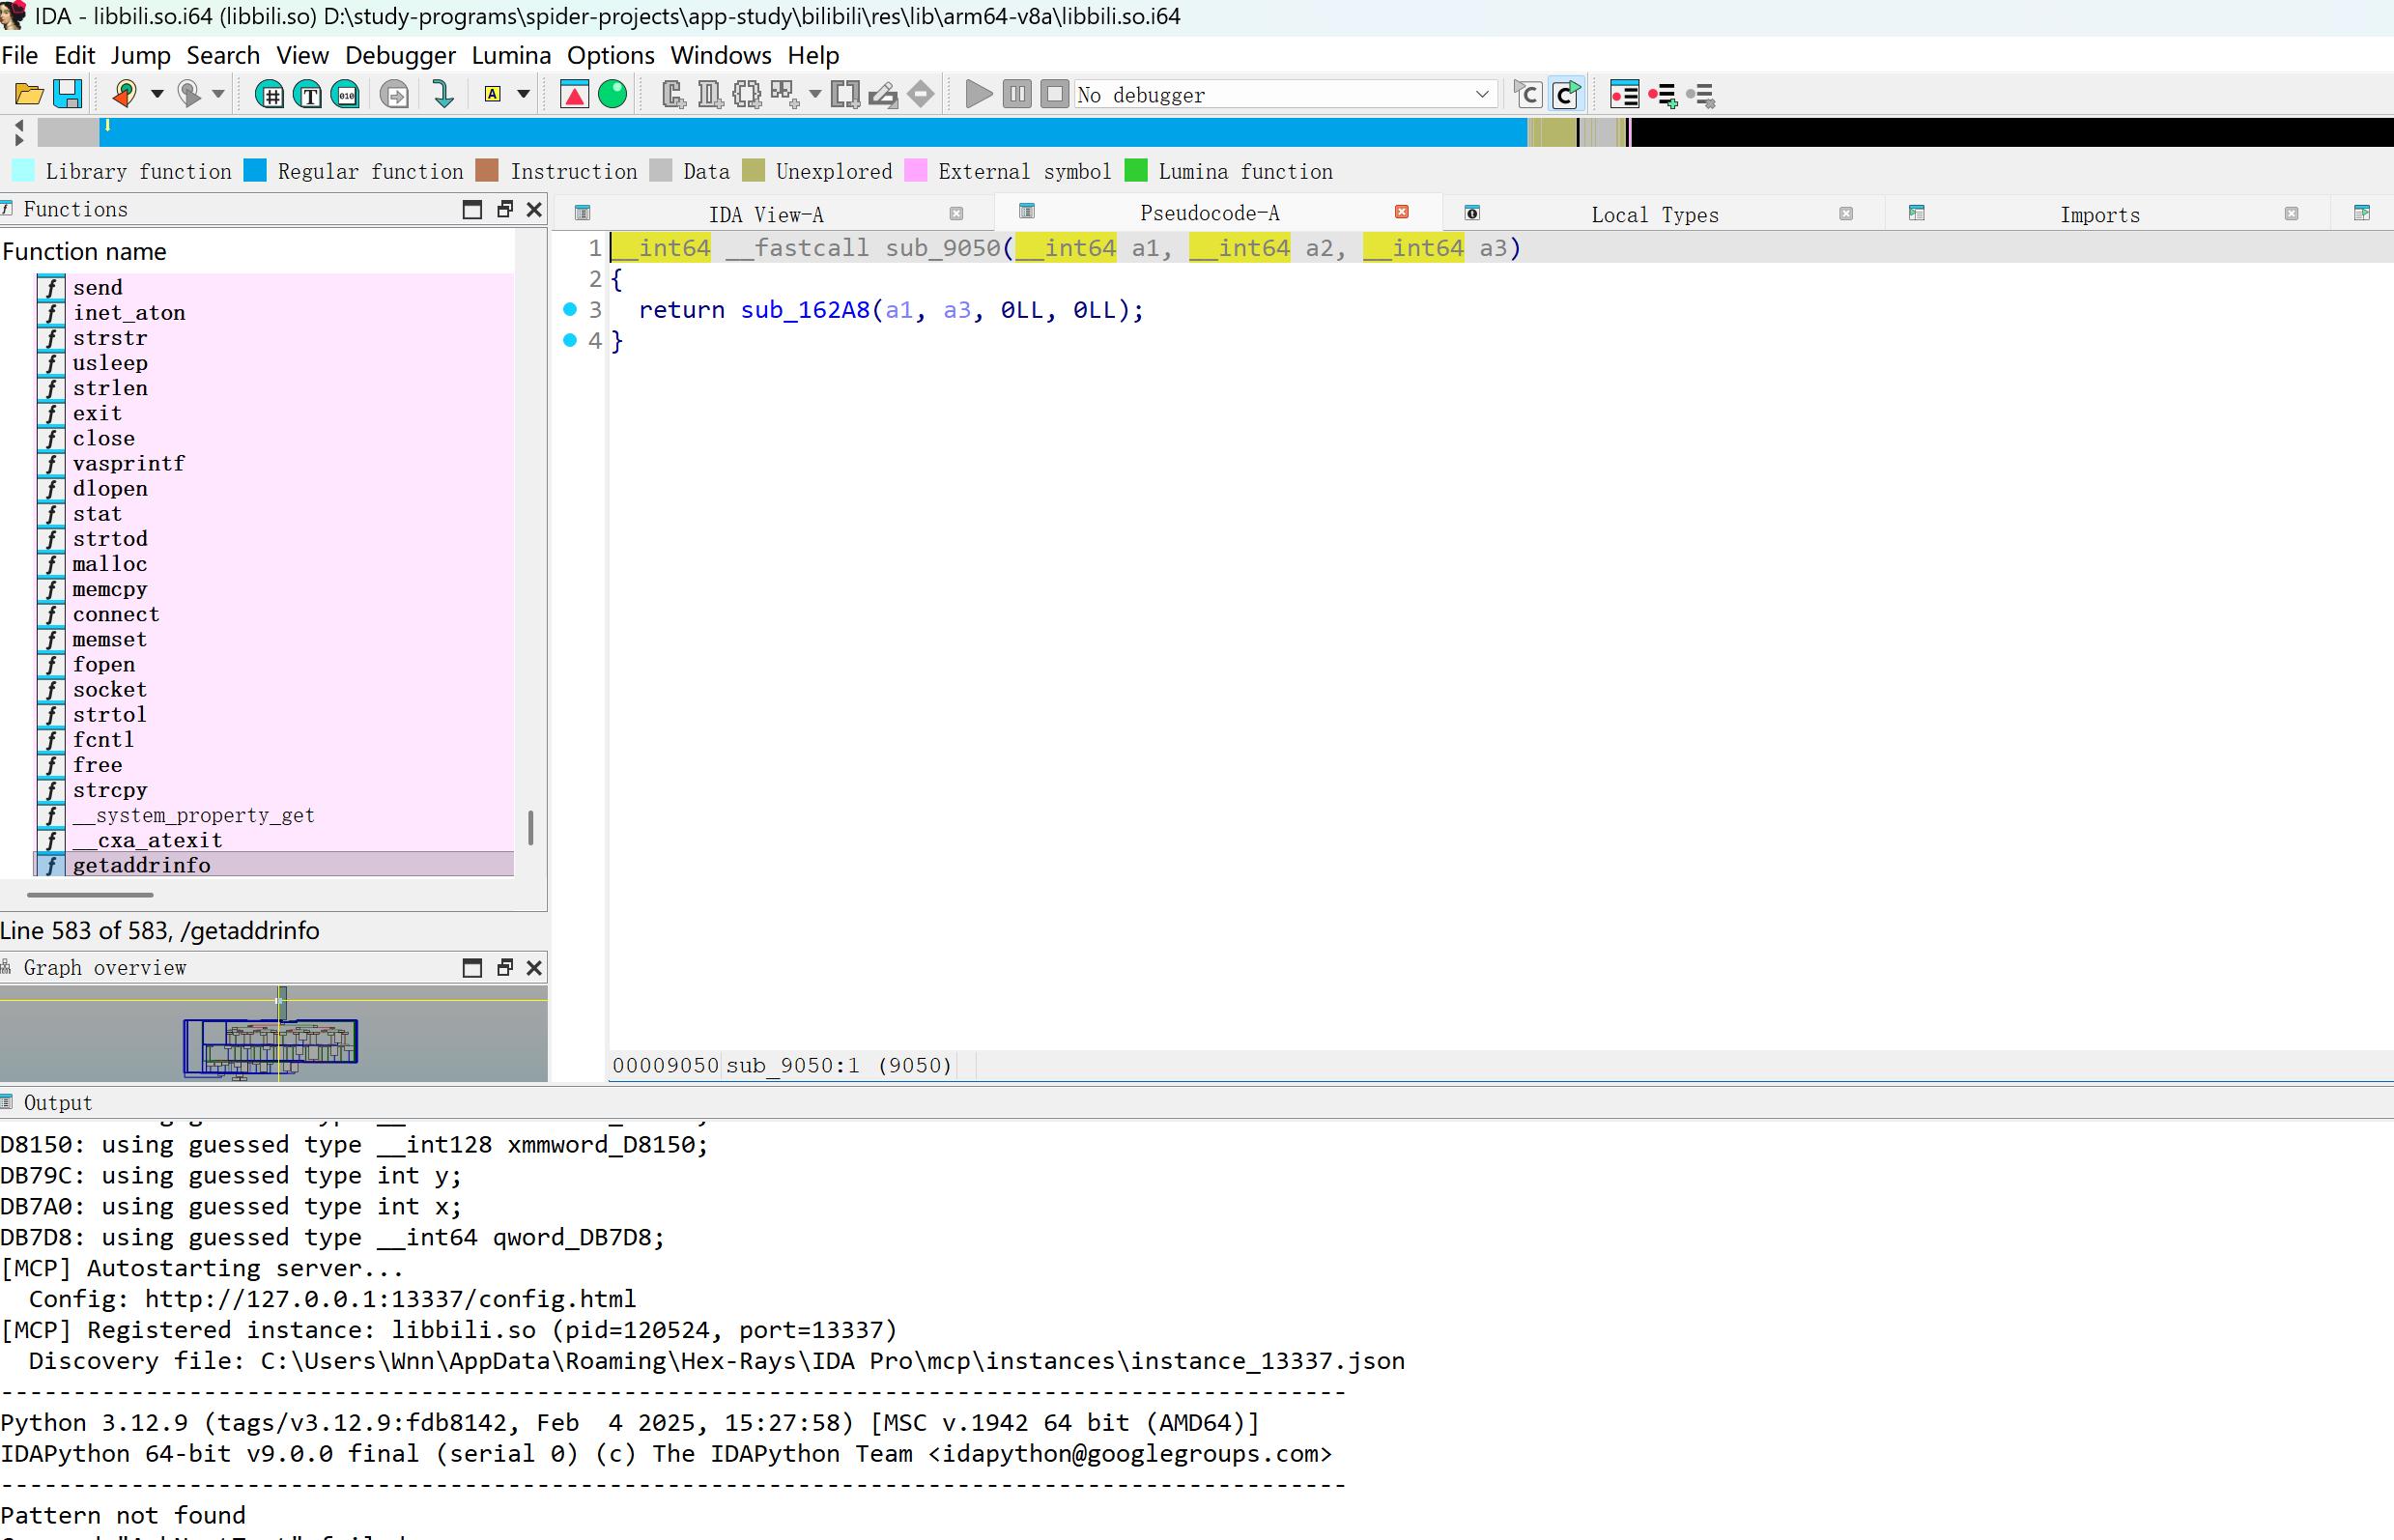Click the teal downward jump arrow icon
The height and width of the screenshot is (1540, 2394).
[443, 95]
